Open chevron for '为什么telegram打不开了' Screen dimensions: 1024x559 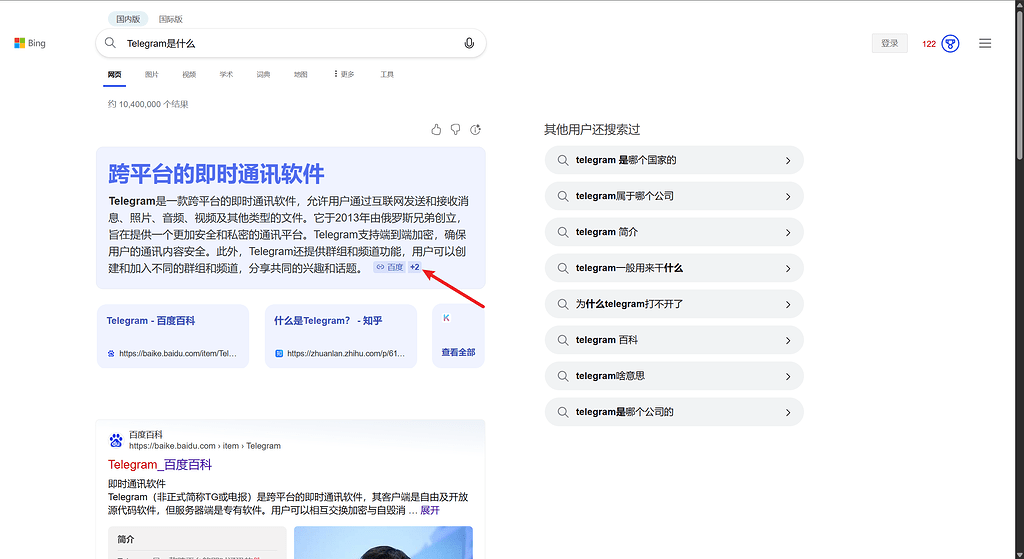[788, 304]
